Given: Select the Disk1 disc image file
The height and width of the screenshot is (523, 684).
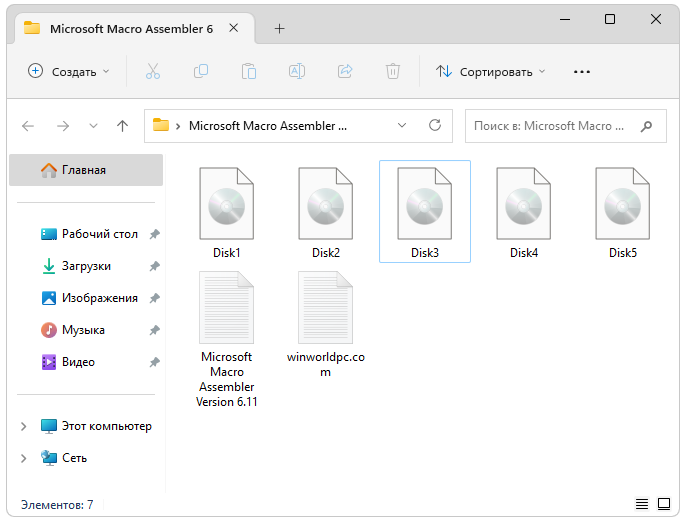Looking at the screenshot, I should [226, 212].
